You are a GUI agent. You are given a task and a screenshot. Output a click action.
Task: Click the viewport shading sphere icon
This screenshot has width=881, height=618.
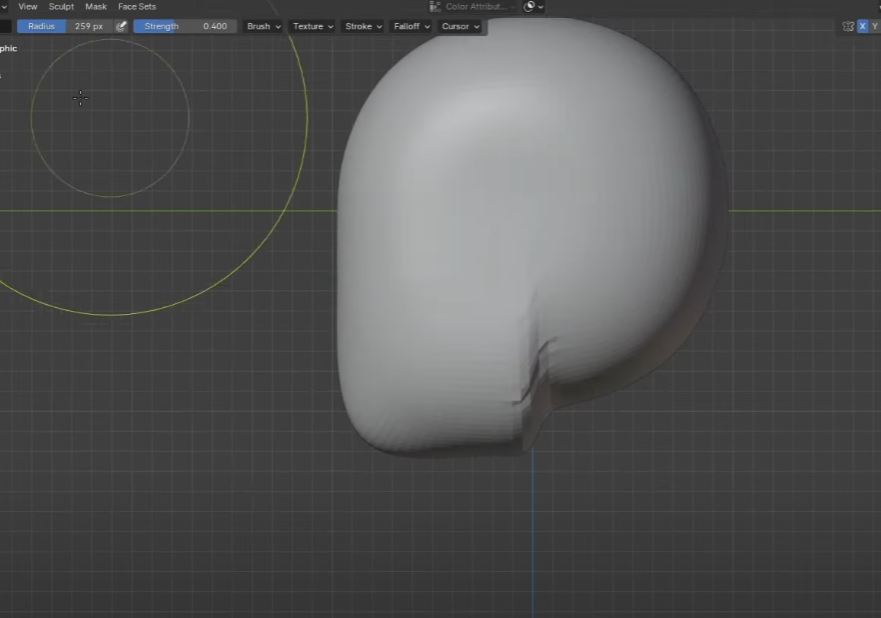pyautogui.click(x=529, y=6)
